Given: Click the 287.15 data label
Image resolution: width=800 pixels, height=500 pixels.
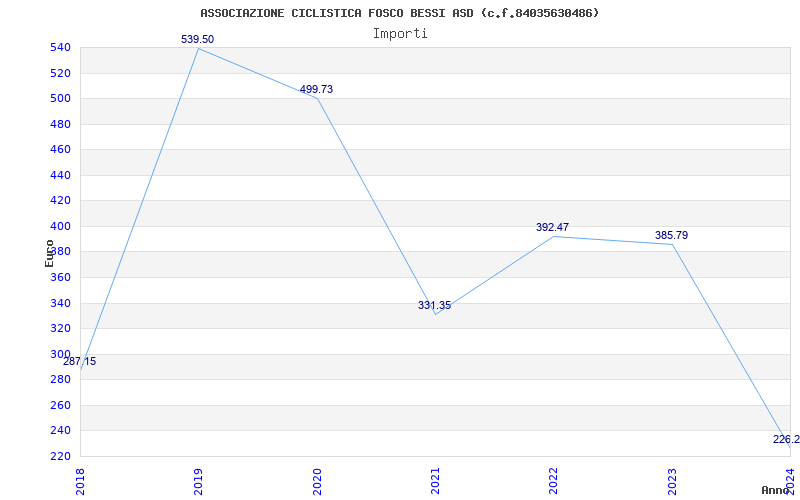Looking at the screenshot, I should point(80,362).
